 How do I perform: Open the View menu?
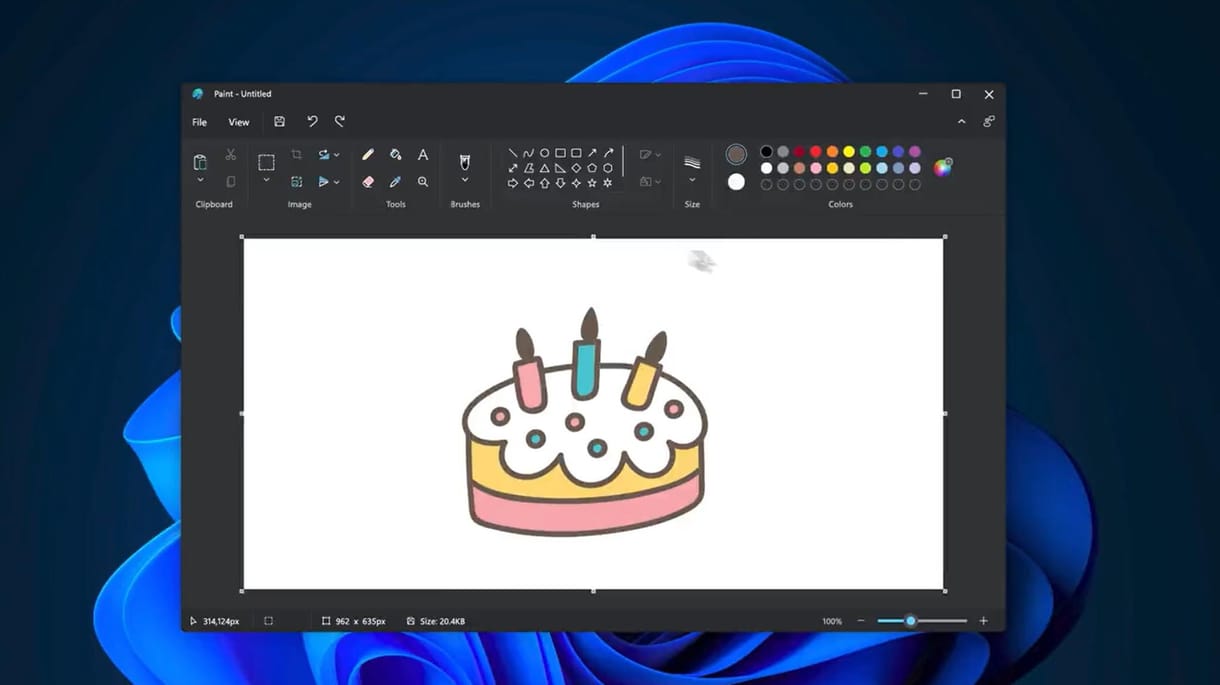click(x=239, y=122)
